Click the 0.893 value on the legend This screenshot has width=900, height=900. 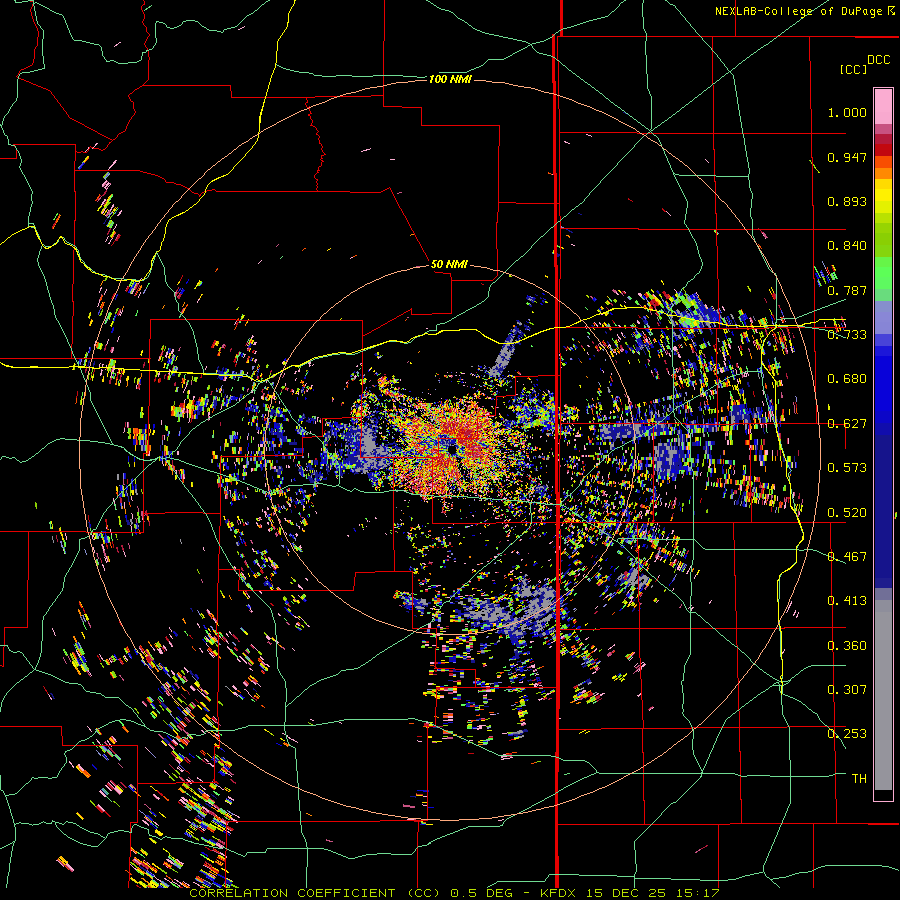click(847, 201)
